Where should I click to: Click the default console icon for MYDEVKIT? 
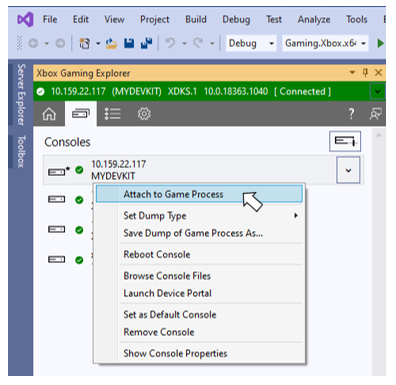(x=59, y=171)
